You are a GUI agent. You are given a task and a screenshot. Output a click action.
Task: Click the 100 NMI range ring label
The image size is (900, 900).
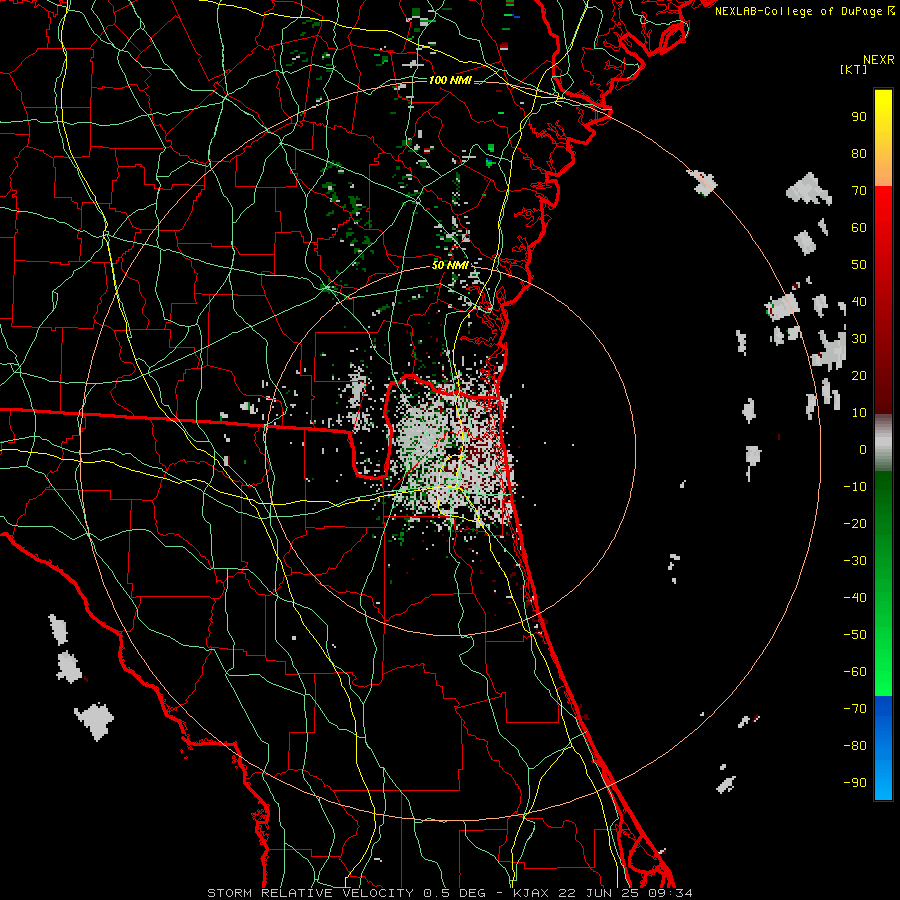(x=450, y=80)
